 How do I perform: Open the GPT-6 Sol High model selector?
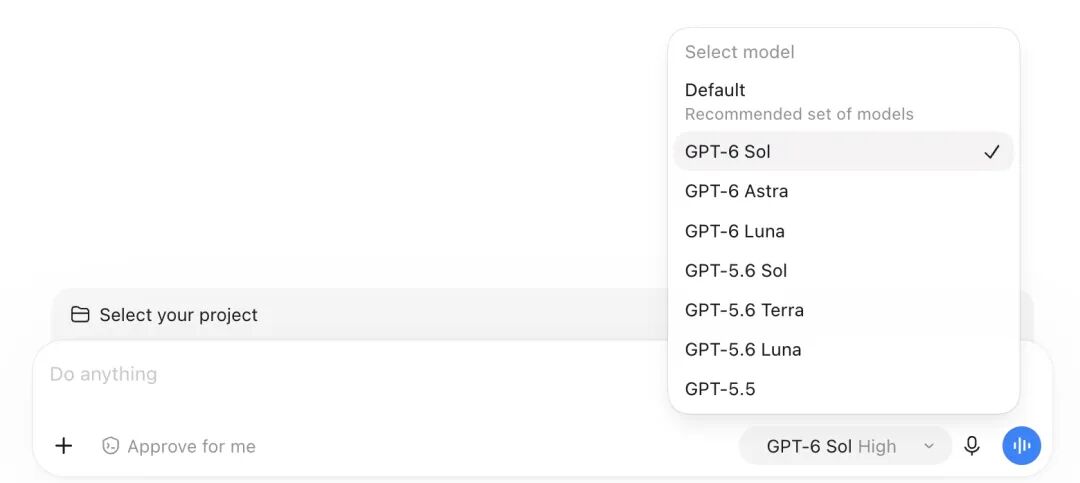[x=845, y=446]
